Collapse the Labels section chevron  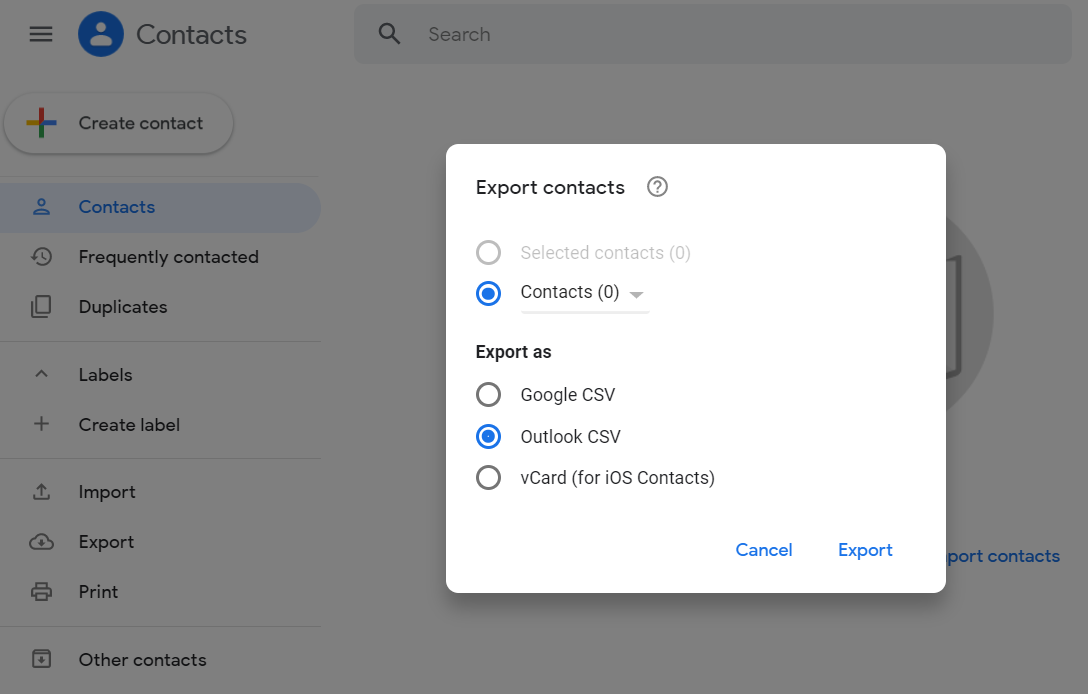pos(41,375)
